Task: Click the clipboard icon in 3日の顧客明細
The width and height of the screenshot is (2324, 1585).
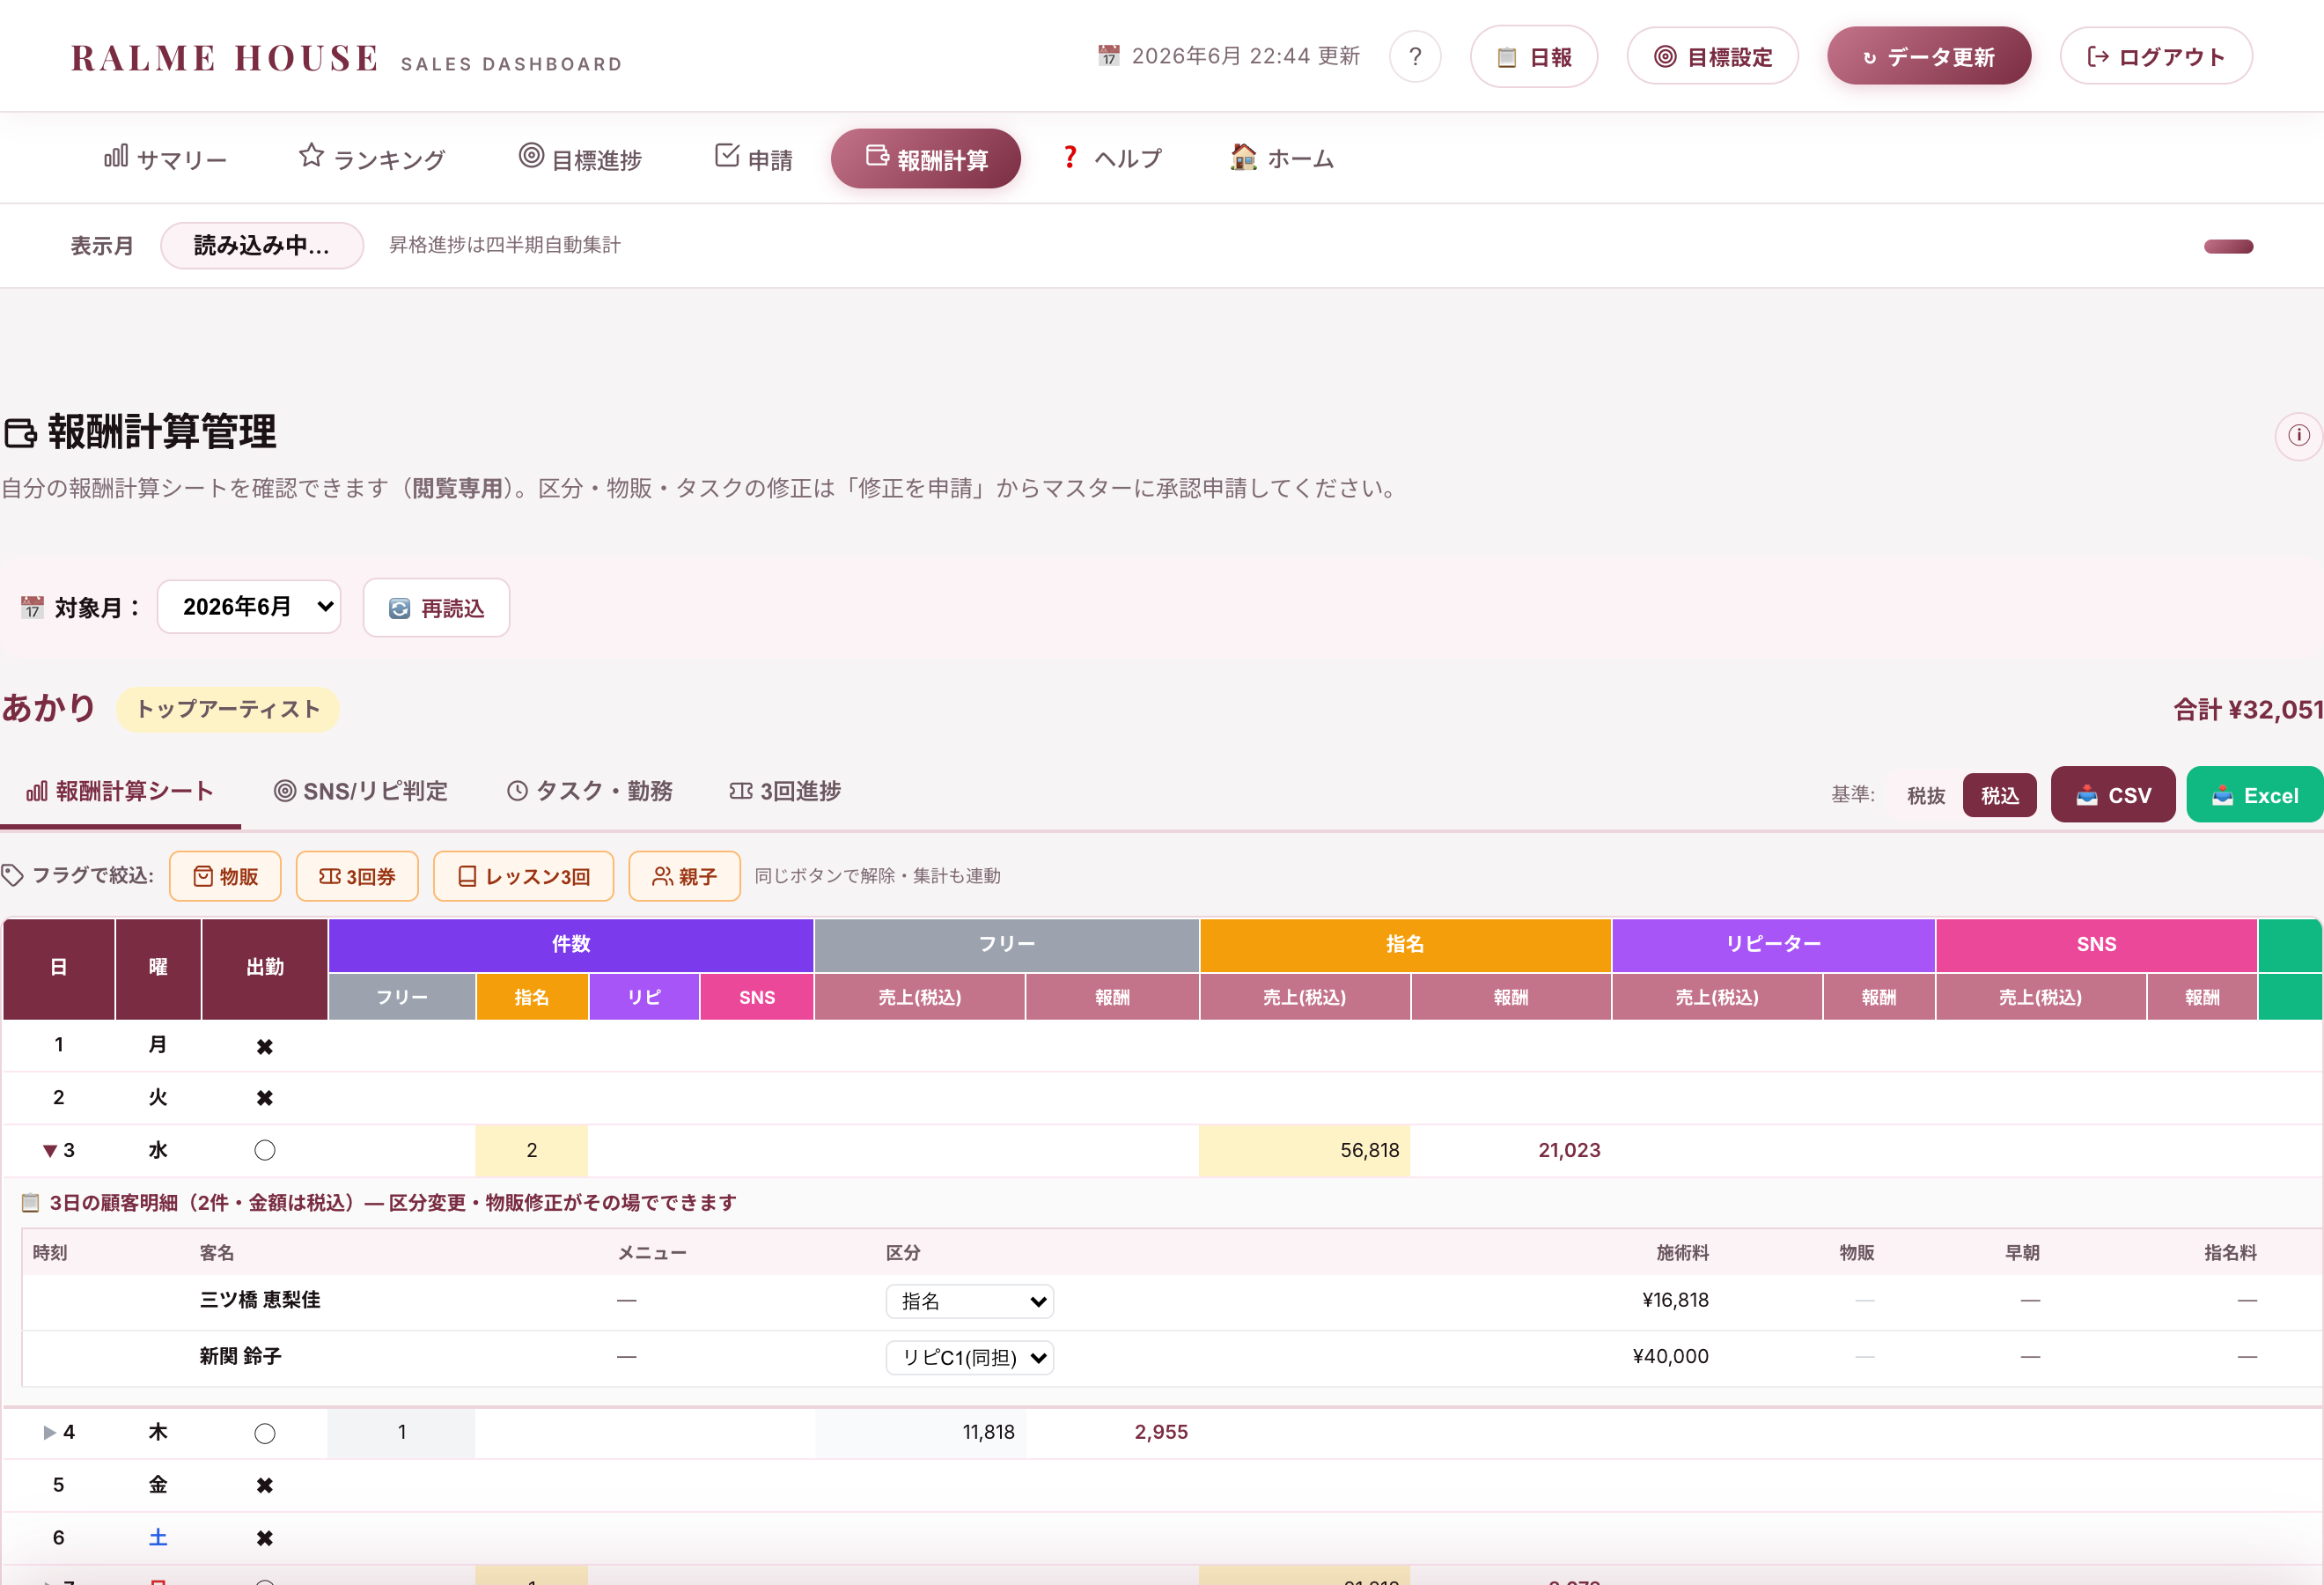Action: (31, 1203)
